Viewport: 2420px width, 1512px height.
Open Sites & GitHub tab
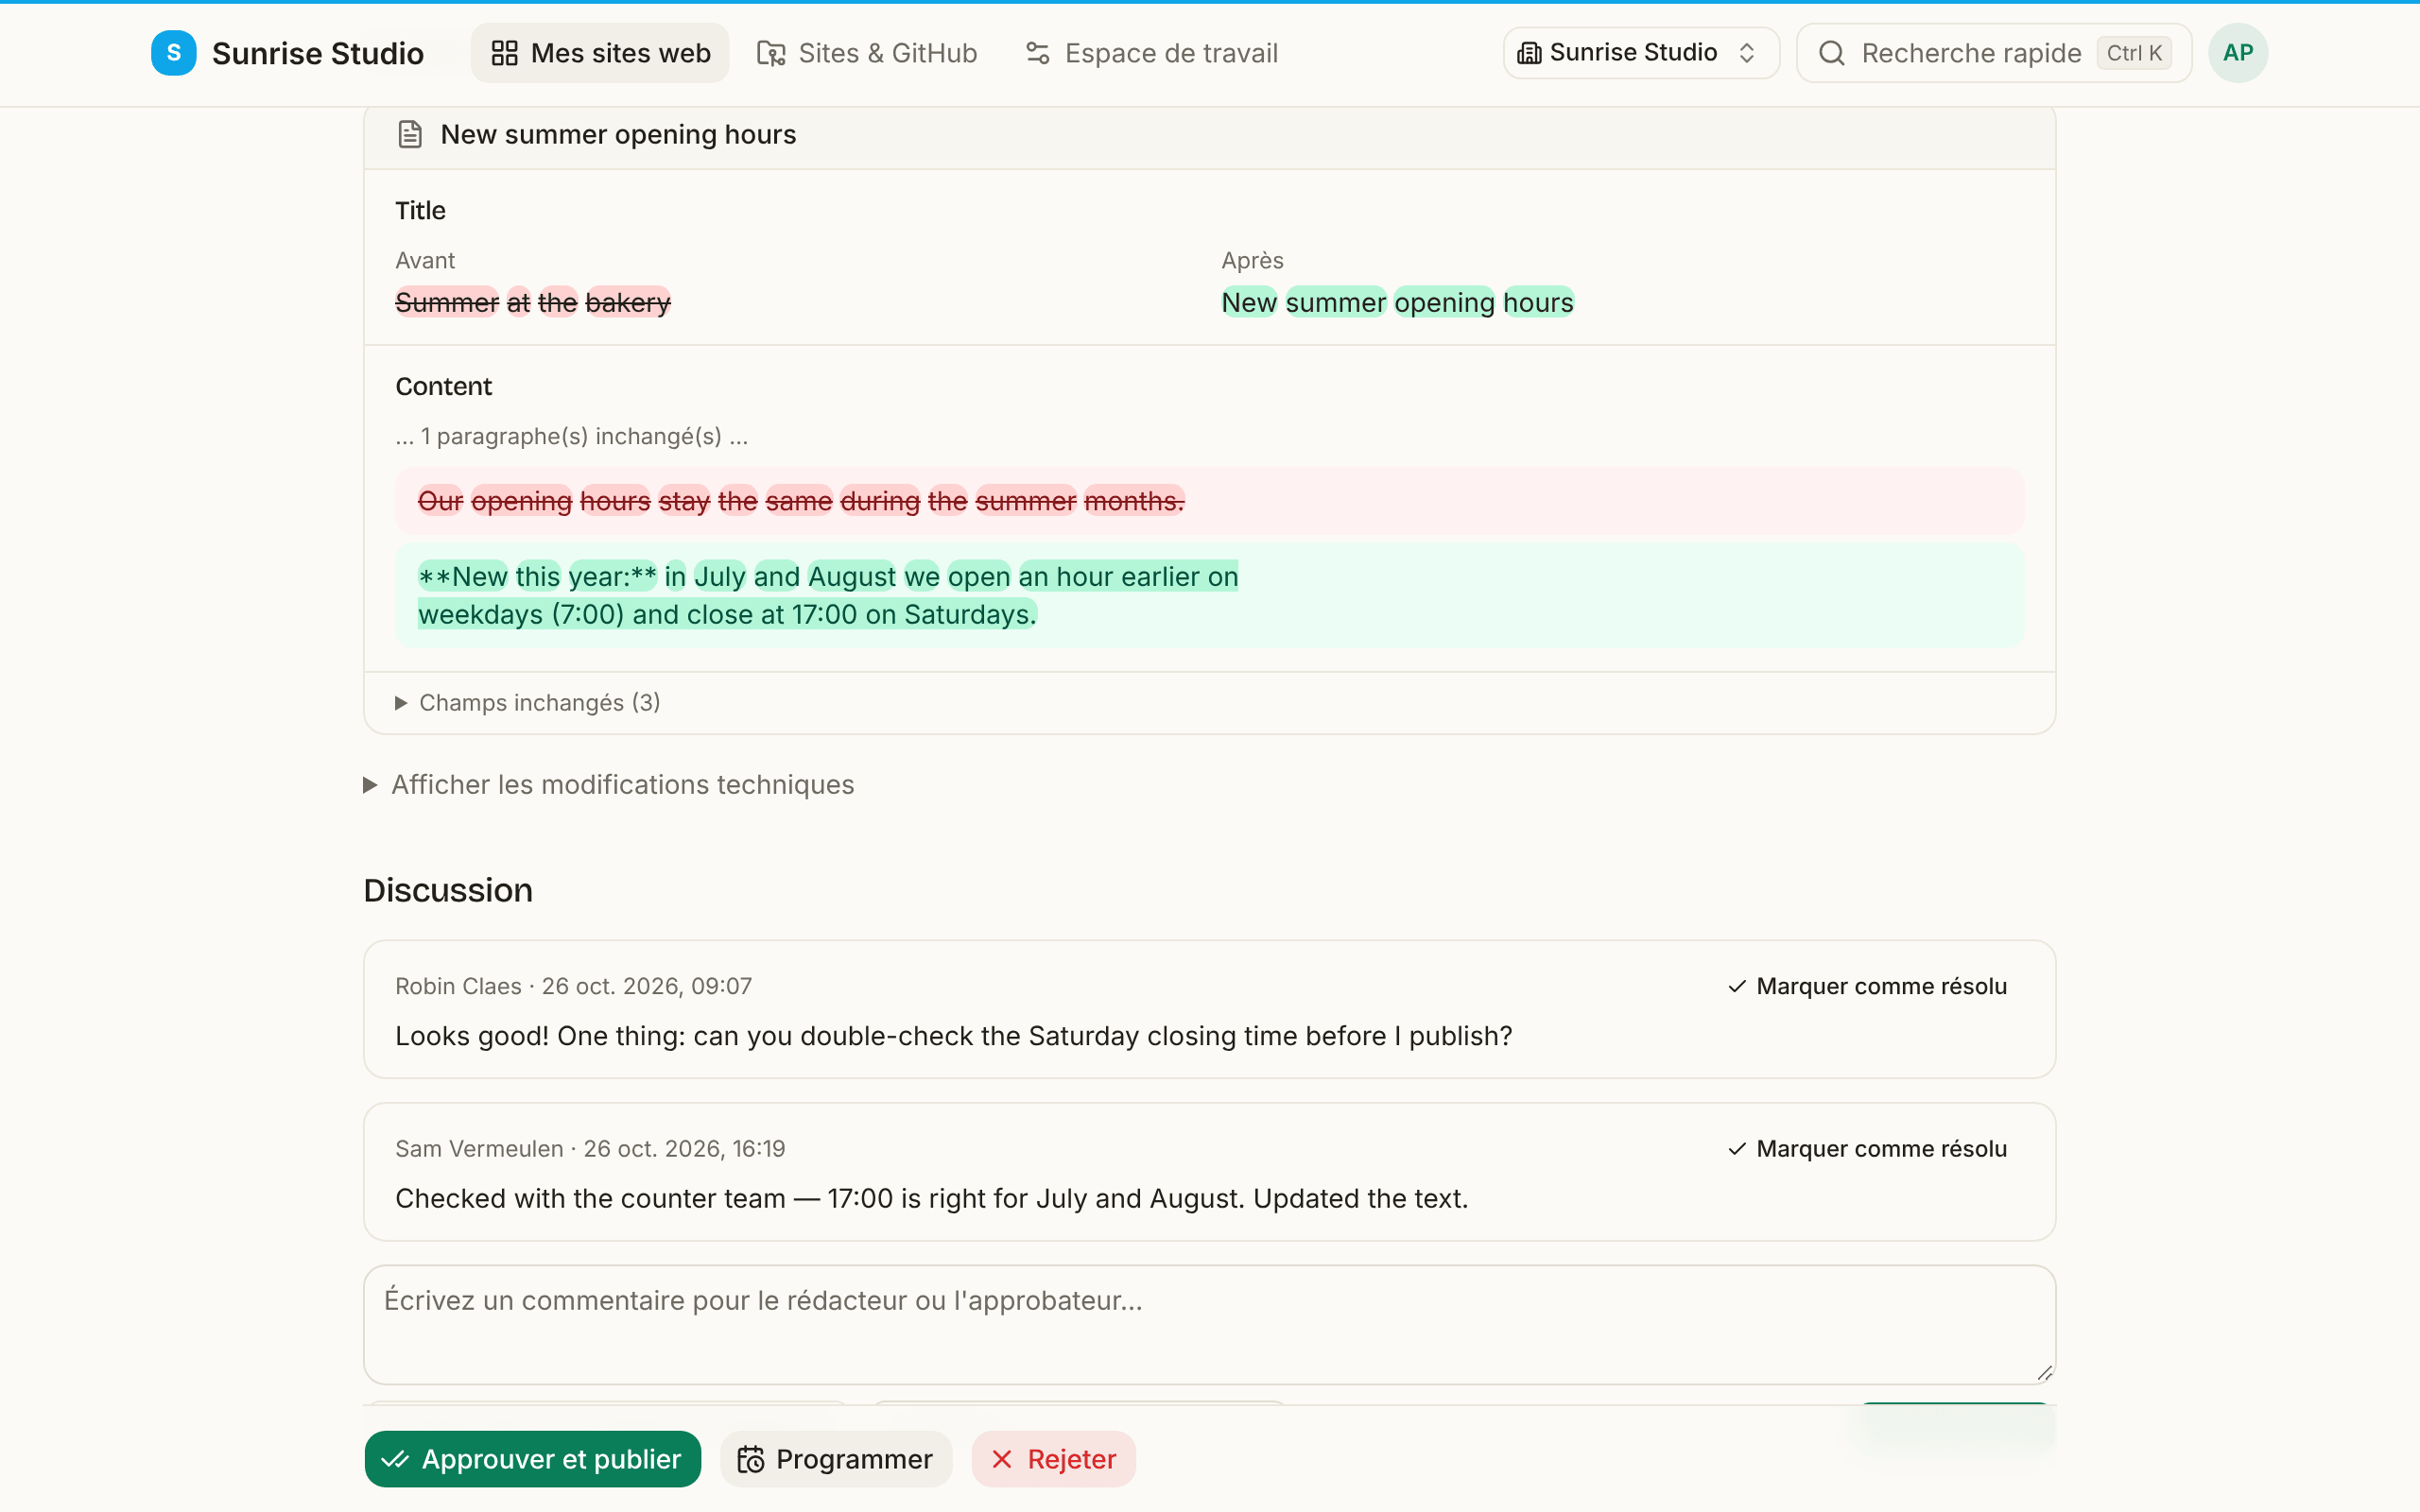point(867,53)
